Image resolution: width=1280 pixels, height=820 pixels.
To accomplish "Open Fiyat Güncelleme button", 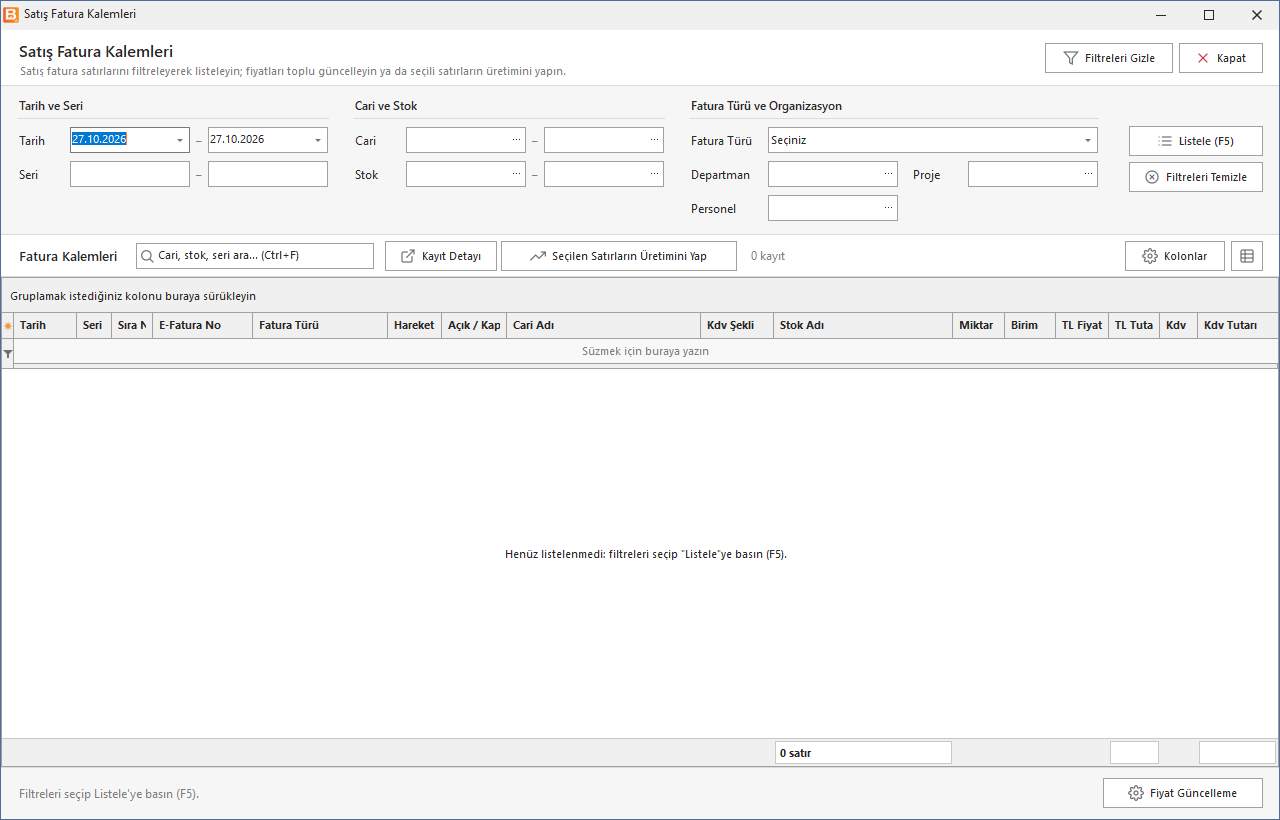I will (x=1183, y=793).
